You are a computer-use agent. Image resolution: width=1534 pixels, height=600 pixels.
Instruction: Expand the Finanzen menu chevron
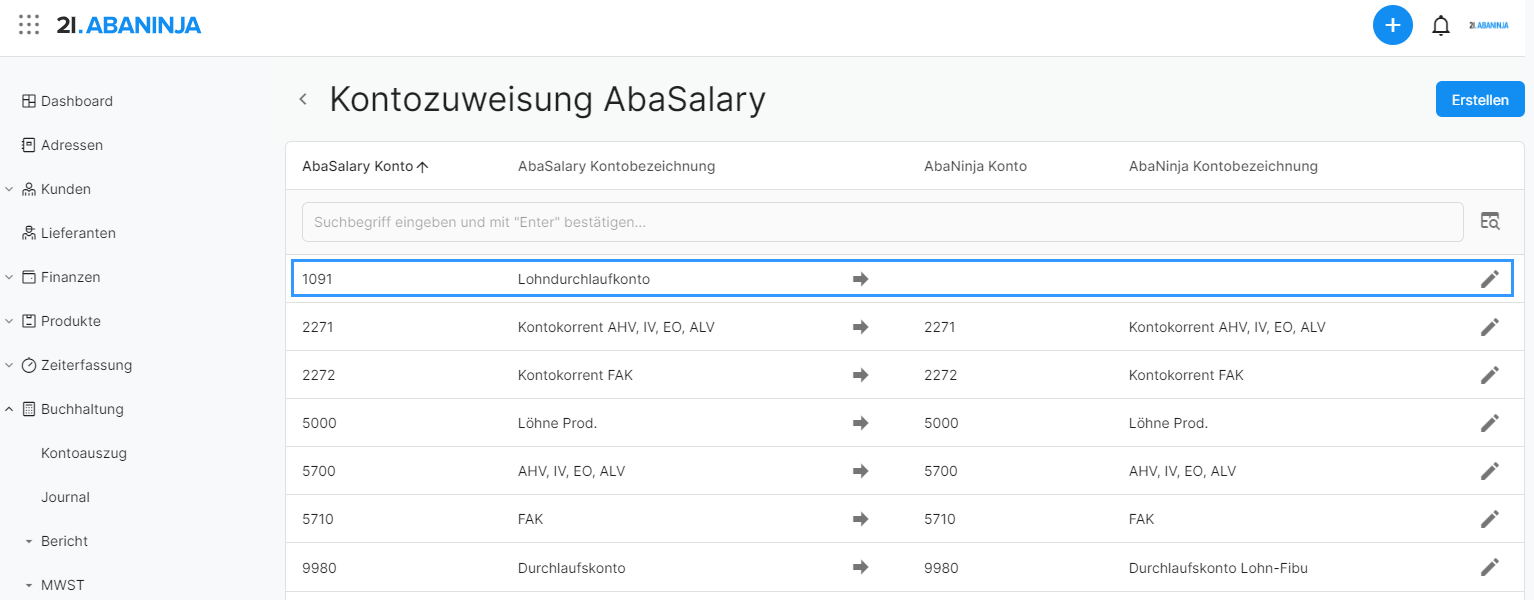click(x=9, y=277)
